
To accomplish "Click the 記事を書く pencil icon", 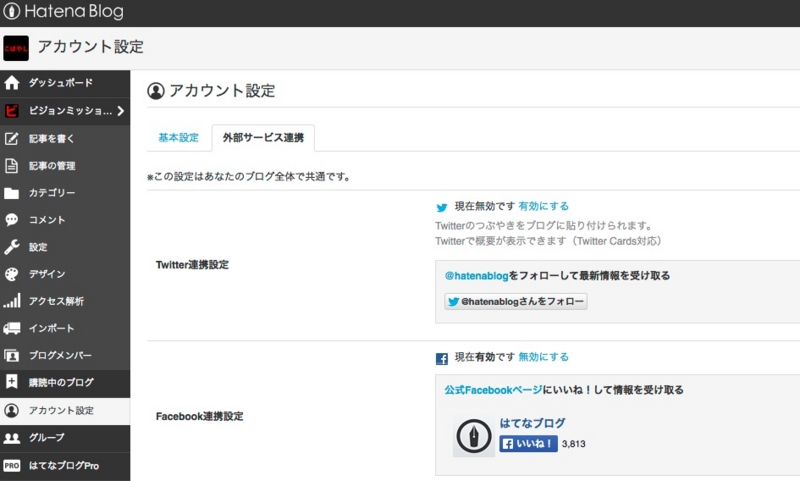I will 12,138.
